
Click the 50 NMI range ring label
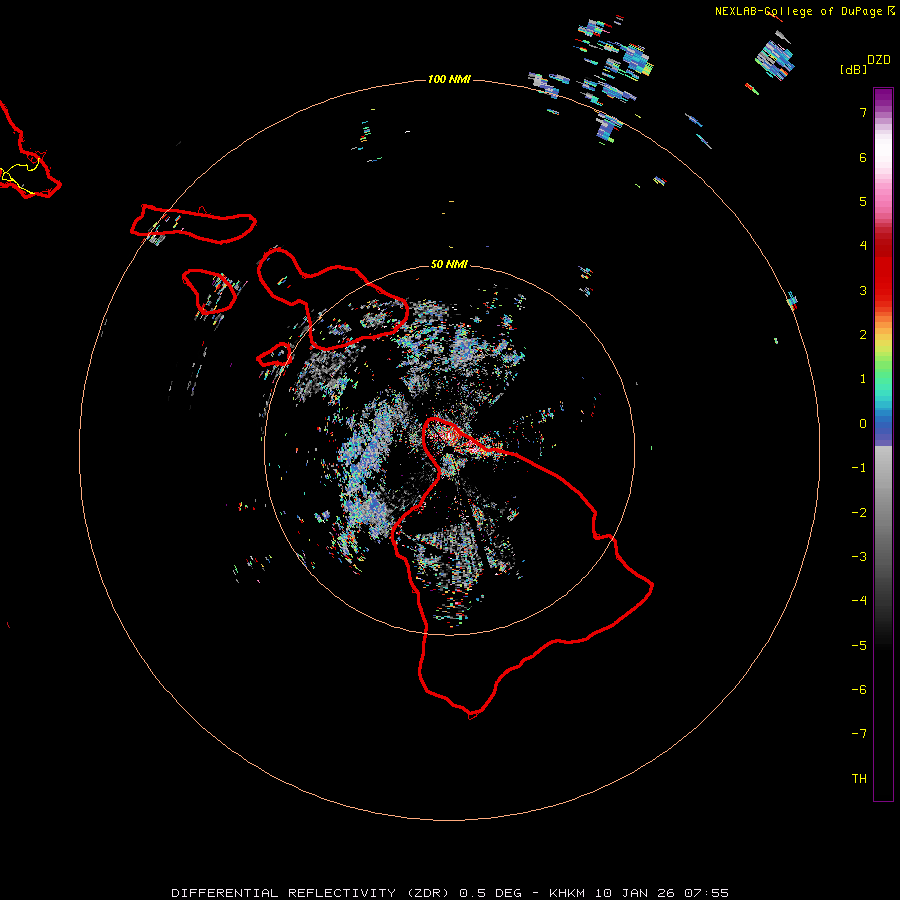tap(449, 264)
